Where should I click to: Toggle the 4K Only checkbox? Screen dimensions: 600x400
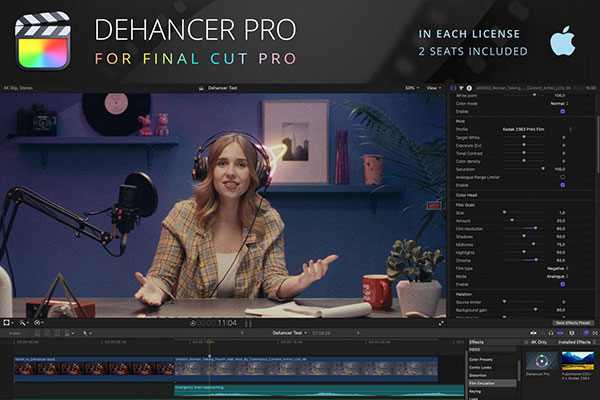pyautogui.click(x=527, y=342)
